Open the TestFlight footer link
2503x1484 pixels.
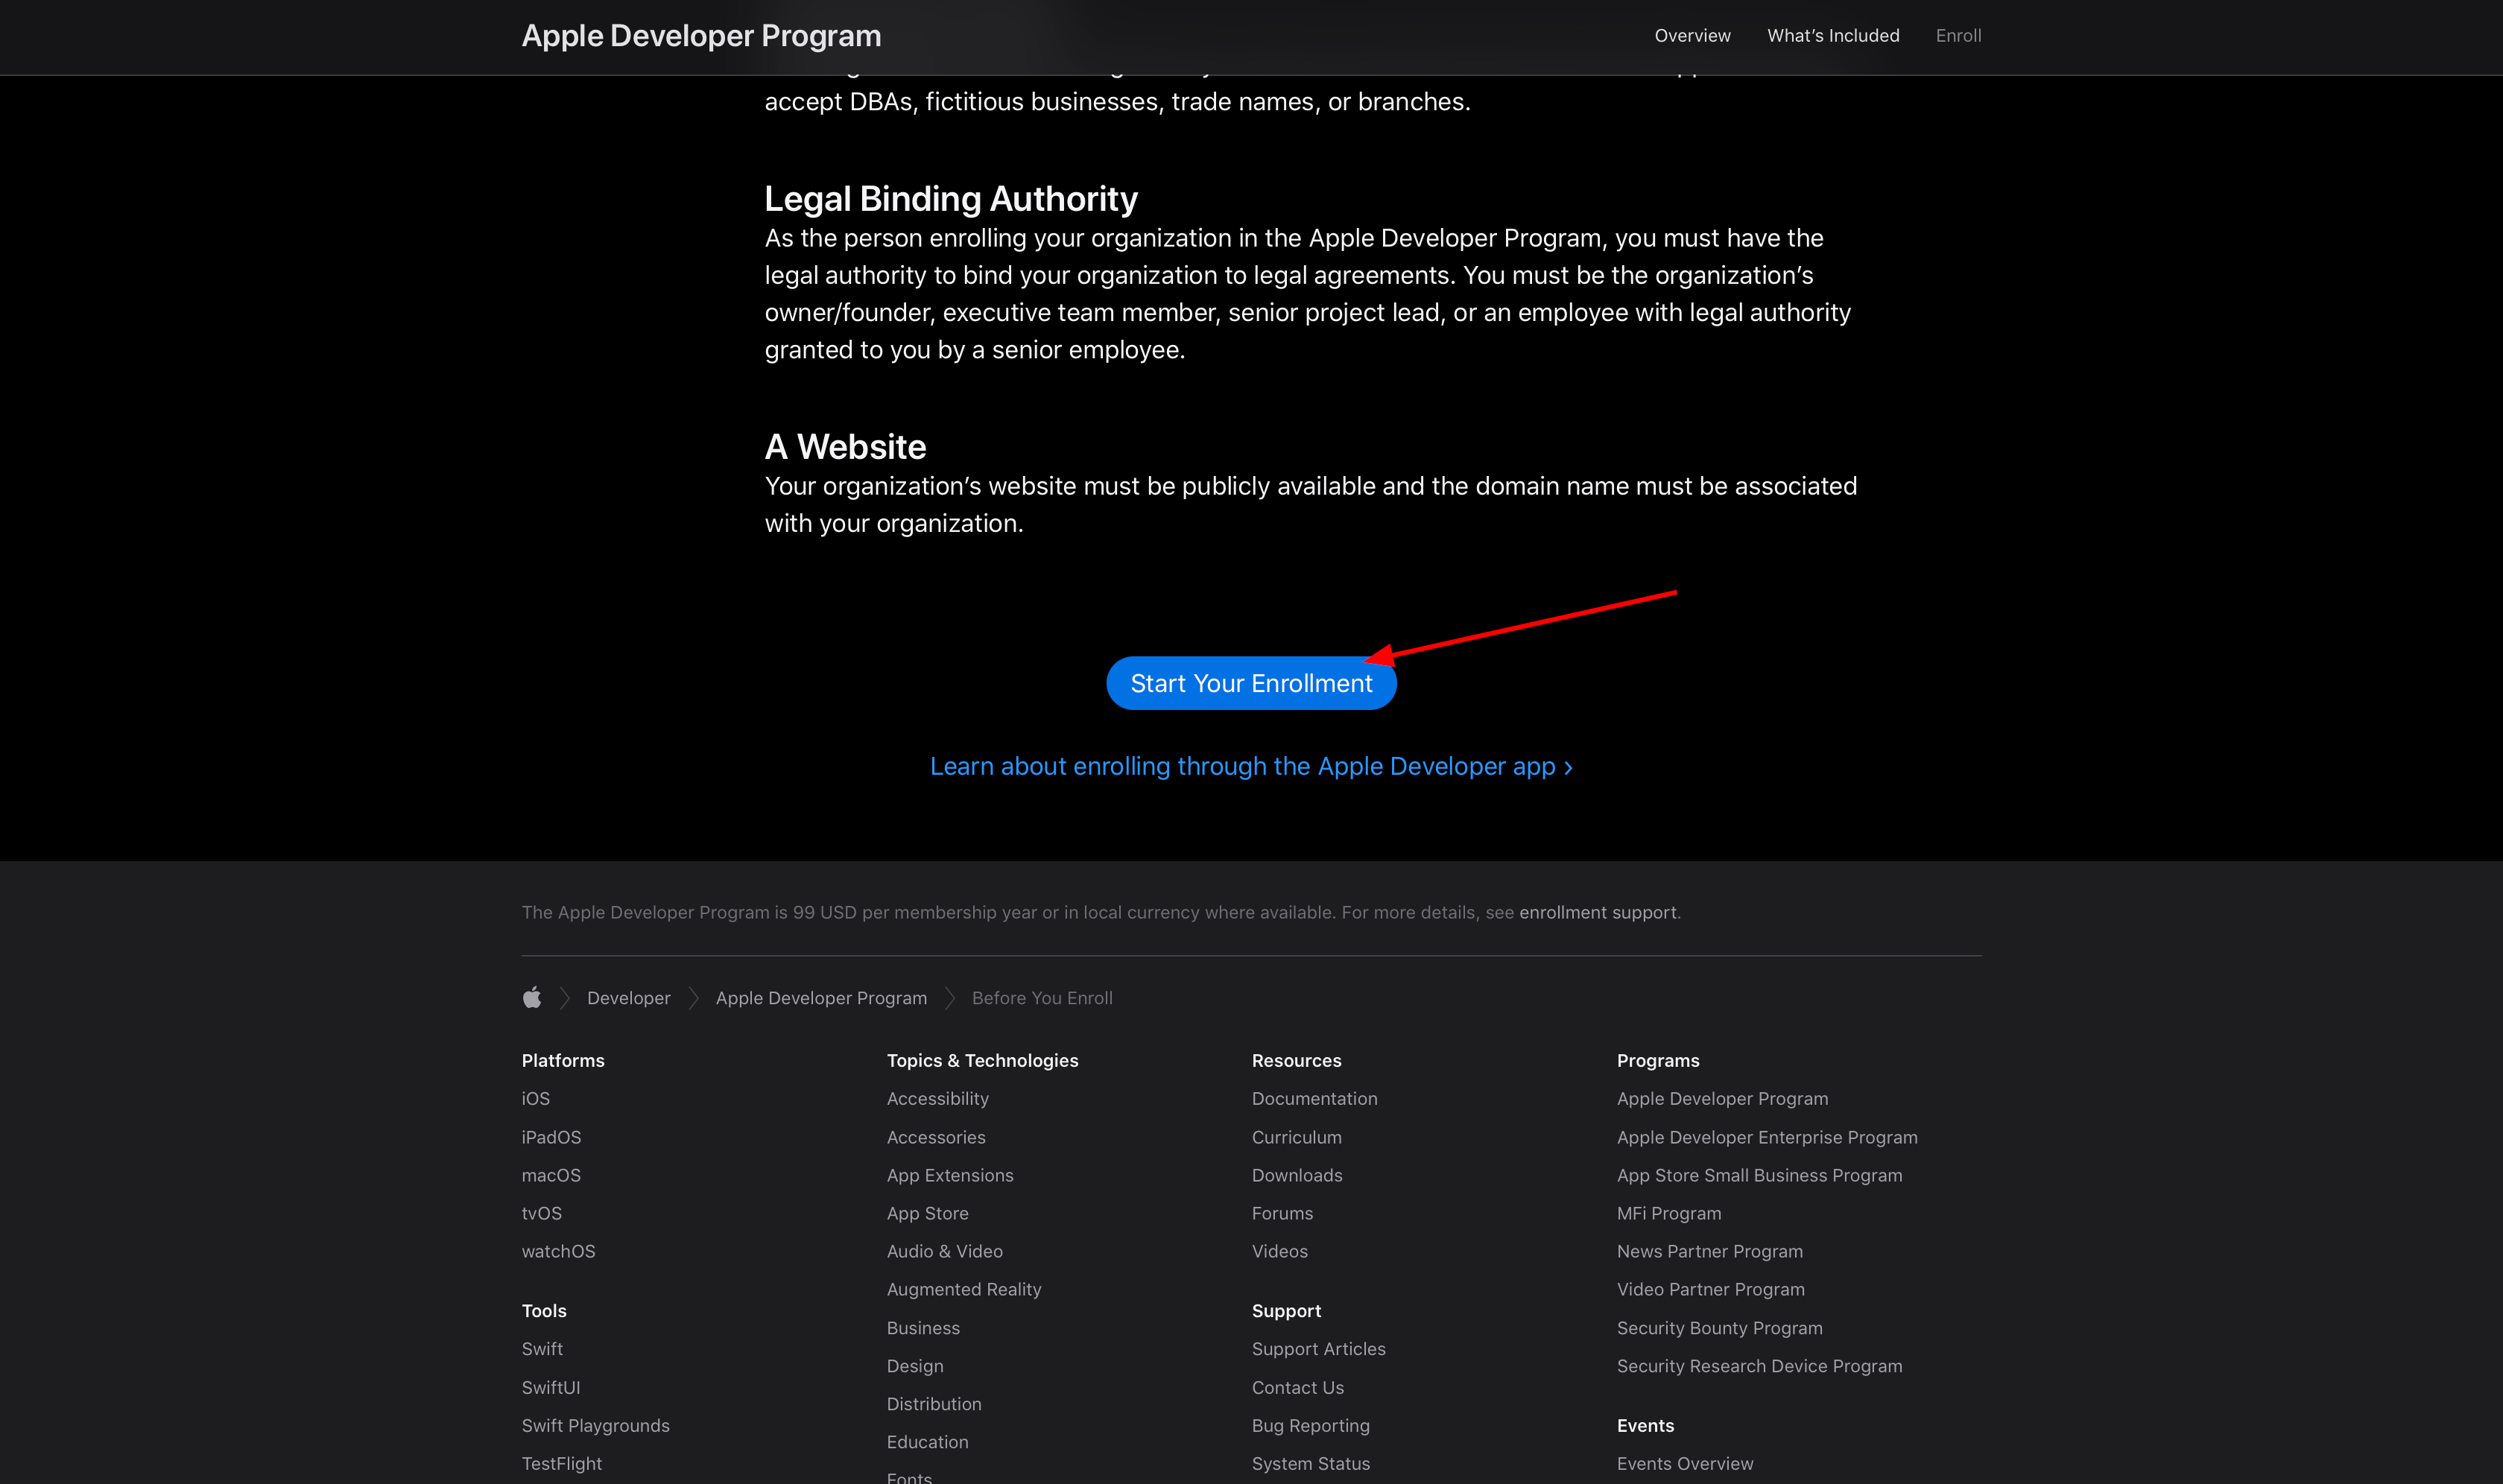point(561,1463)
